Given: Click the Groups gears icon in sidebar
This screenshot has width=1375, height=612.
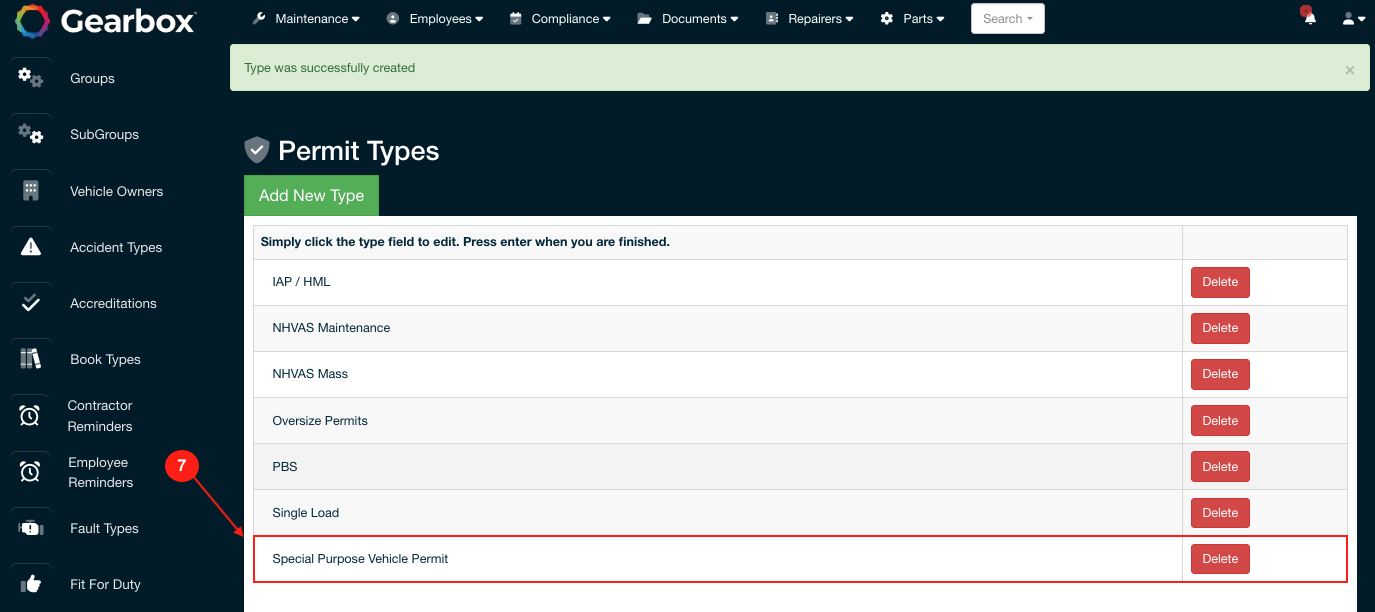Looking at the screenshot, I should coord(31,77).
